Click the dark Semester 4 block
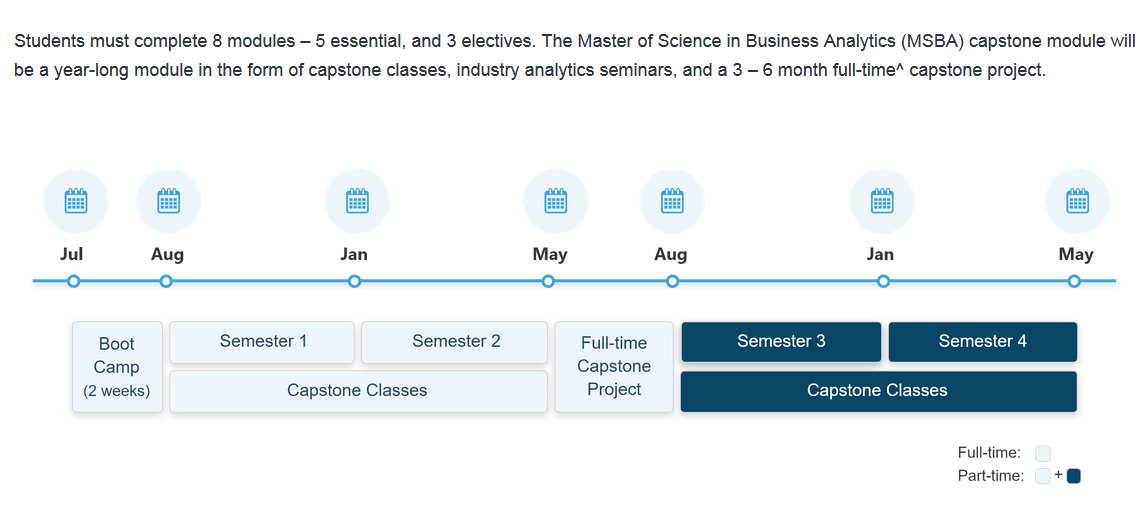The width and height of the screenshot is (1138, 511). 982,342
